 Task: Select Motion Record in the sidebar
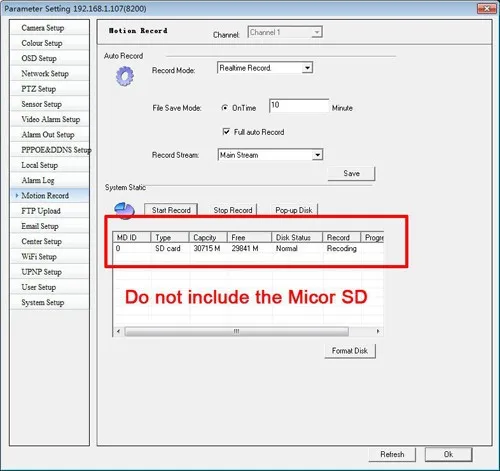[50, 196]
